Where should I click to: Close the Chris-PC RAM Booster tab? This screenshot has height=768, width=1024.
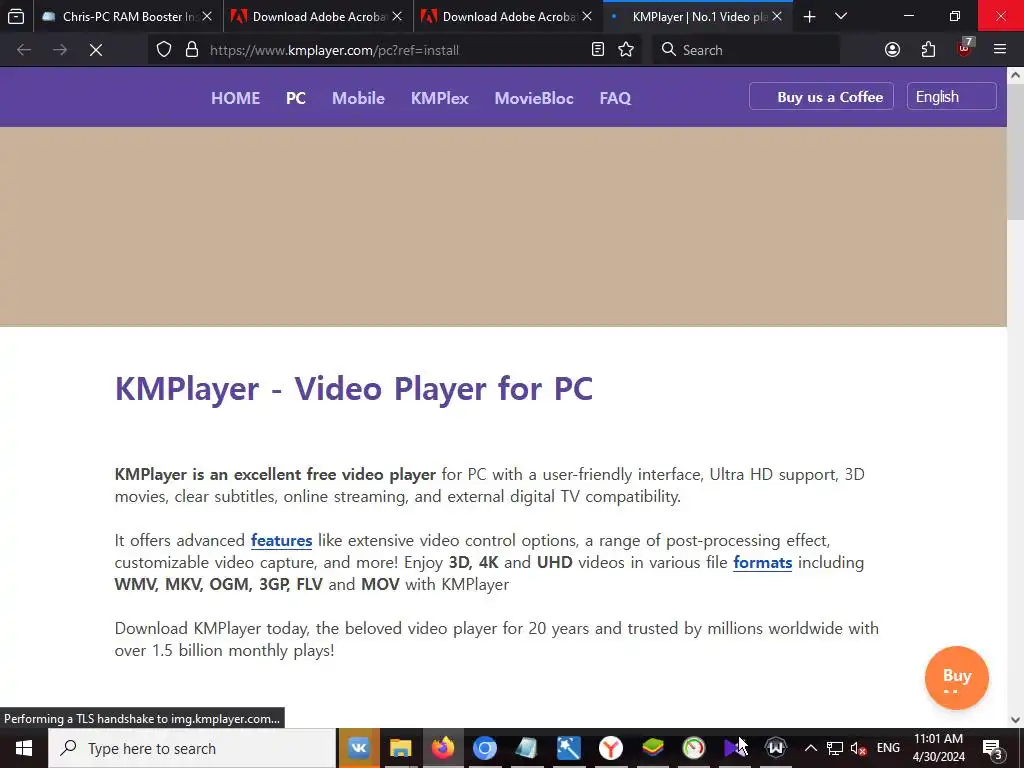pyautogui.click(x=207, y=17)
